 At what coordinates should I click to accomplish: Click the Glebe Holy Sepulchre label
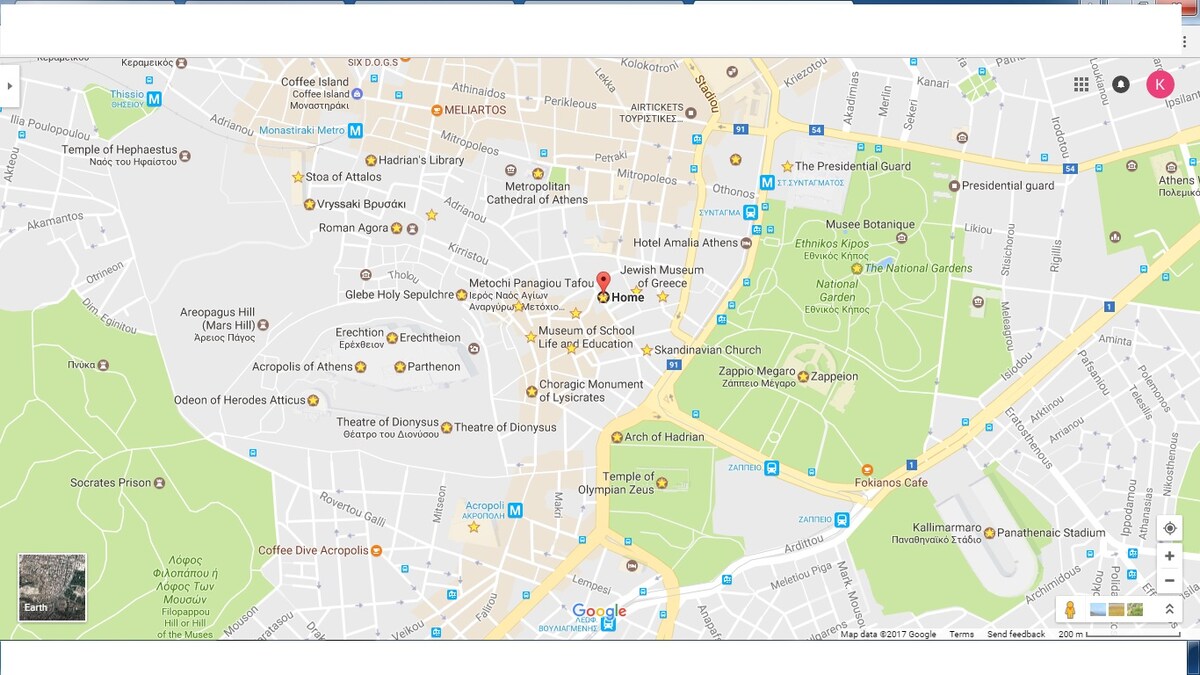point(399,295)
